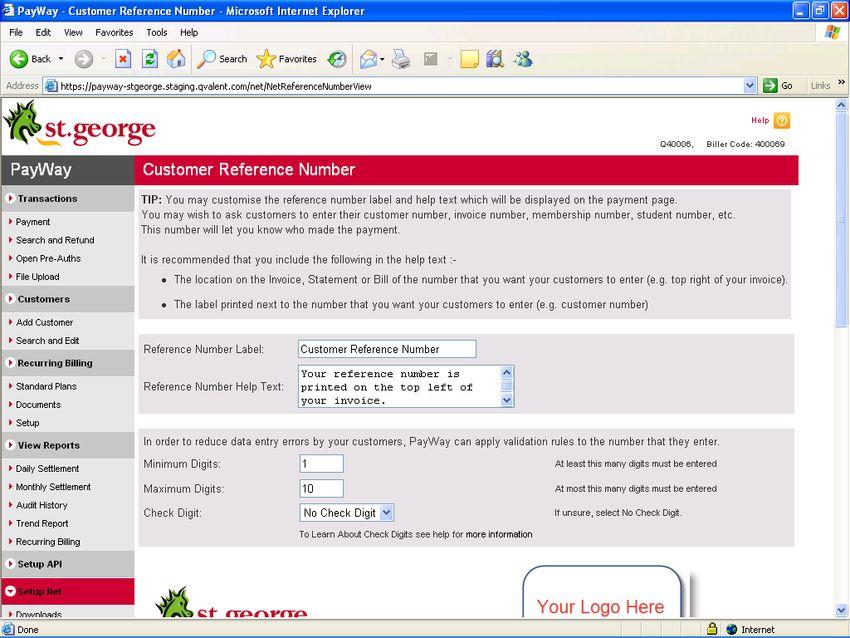The image size is (850, 638).
Task: Open the View menu
Action: click(73, 32)
